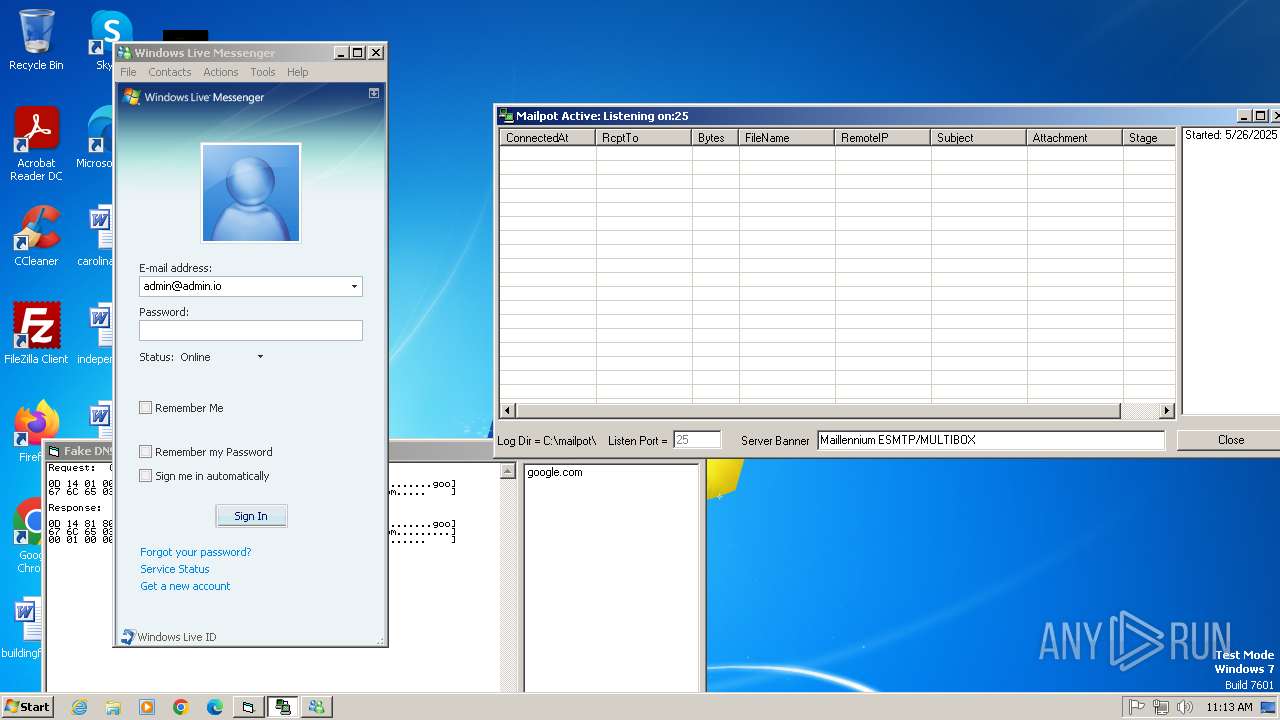Viewport: 1280px width, 720px height.
Task: Switch to Mailpot taskbar button
Action: coord(283,707)
